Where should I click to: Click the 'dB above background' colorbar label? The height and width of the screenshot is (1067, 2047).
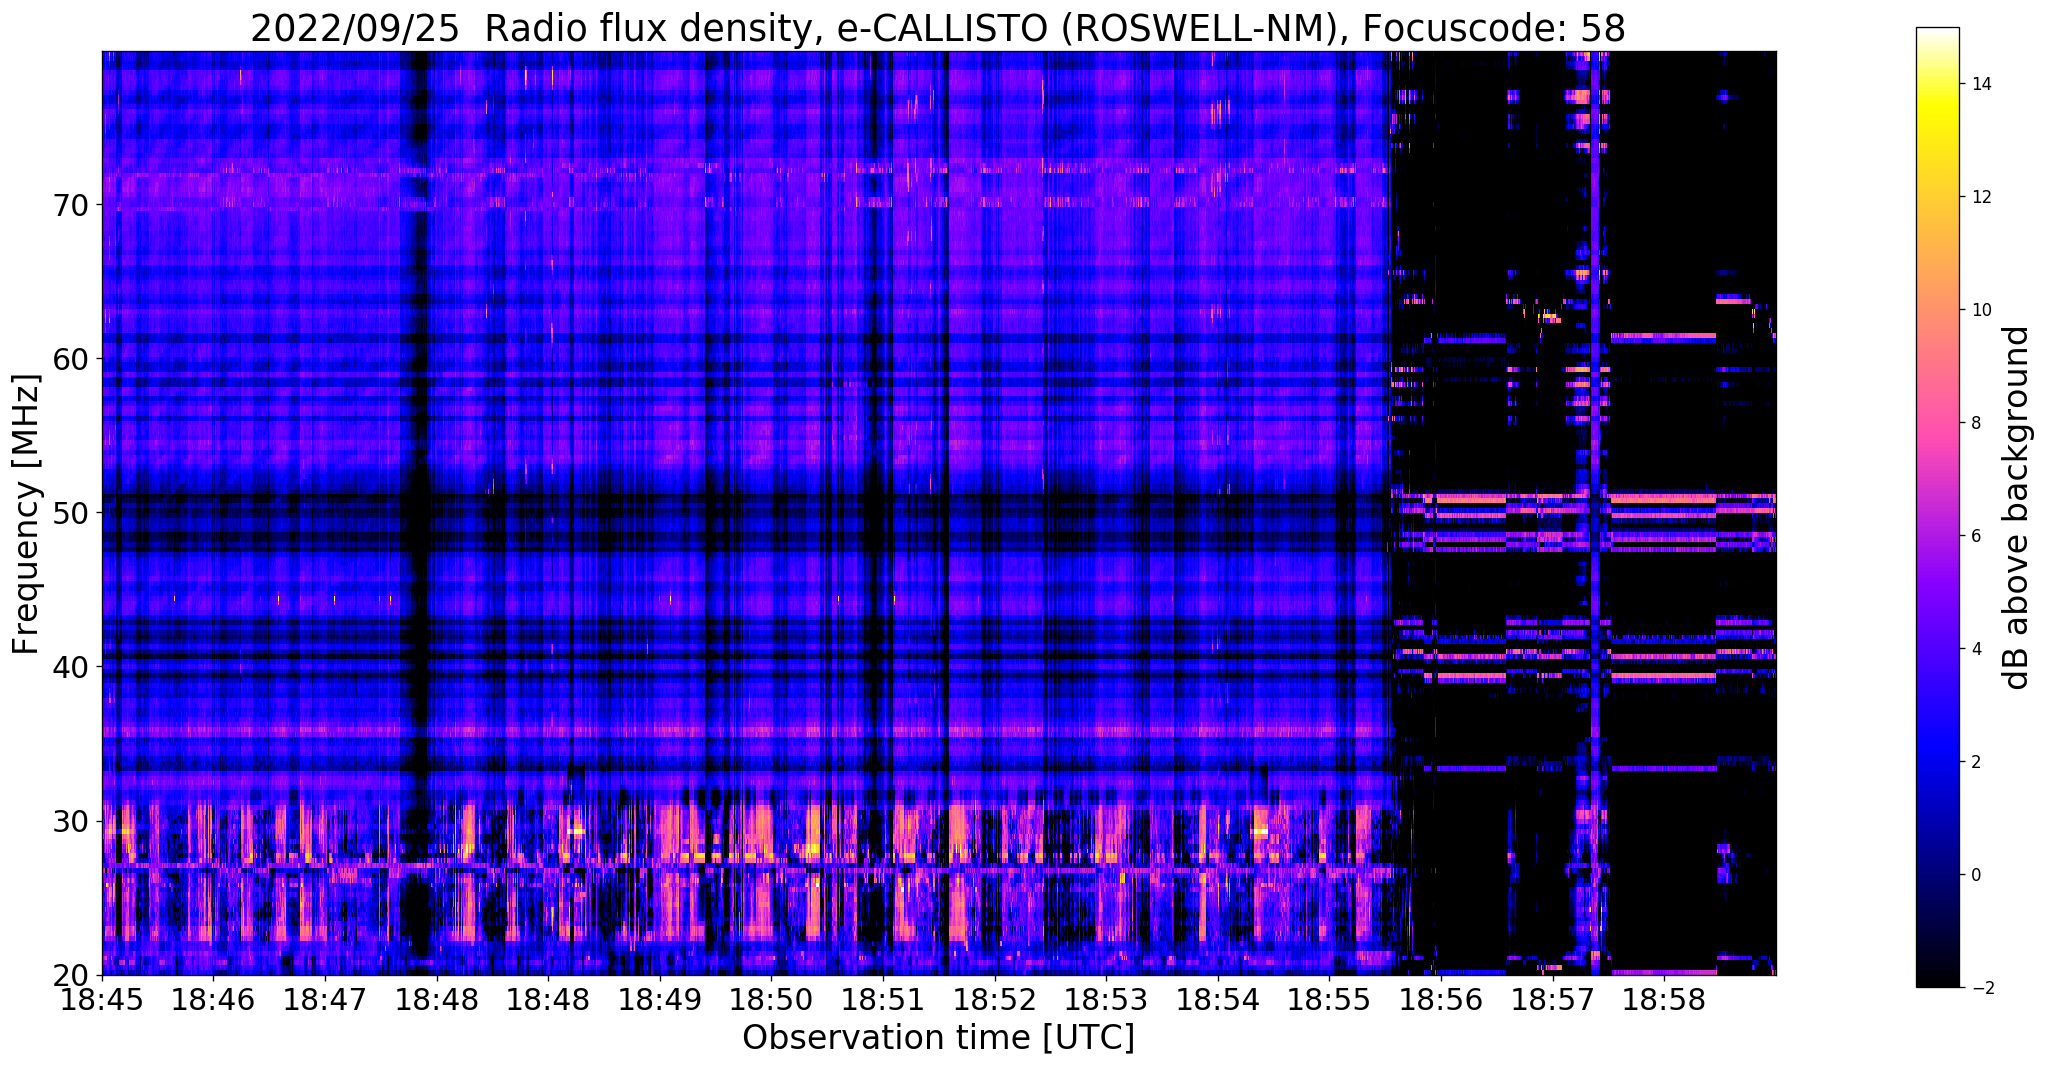[2017, 508]
